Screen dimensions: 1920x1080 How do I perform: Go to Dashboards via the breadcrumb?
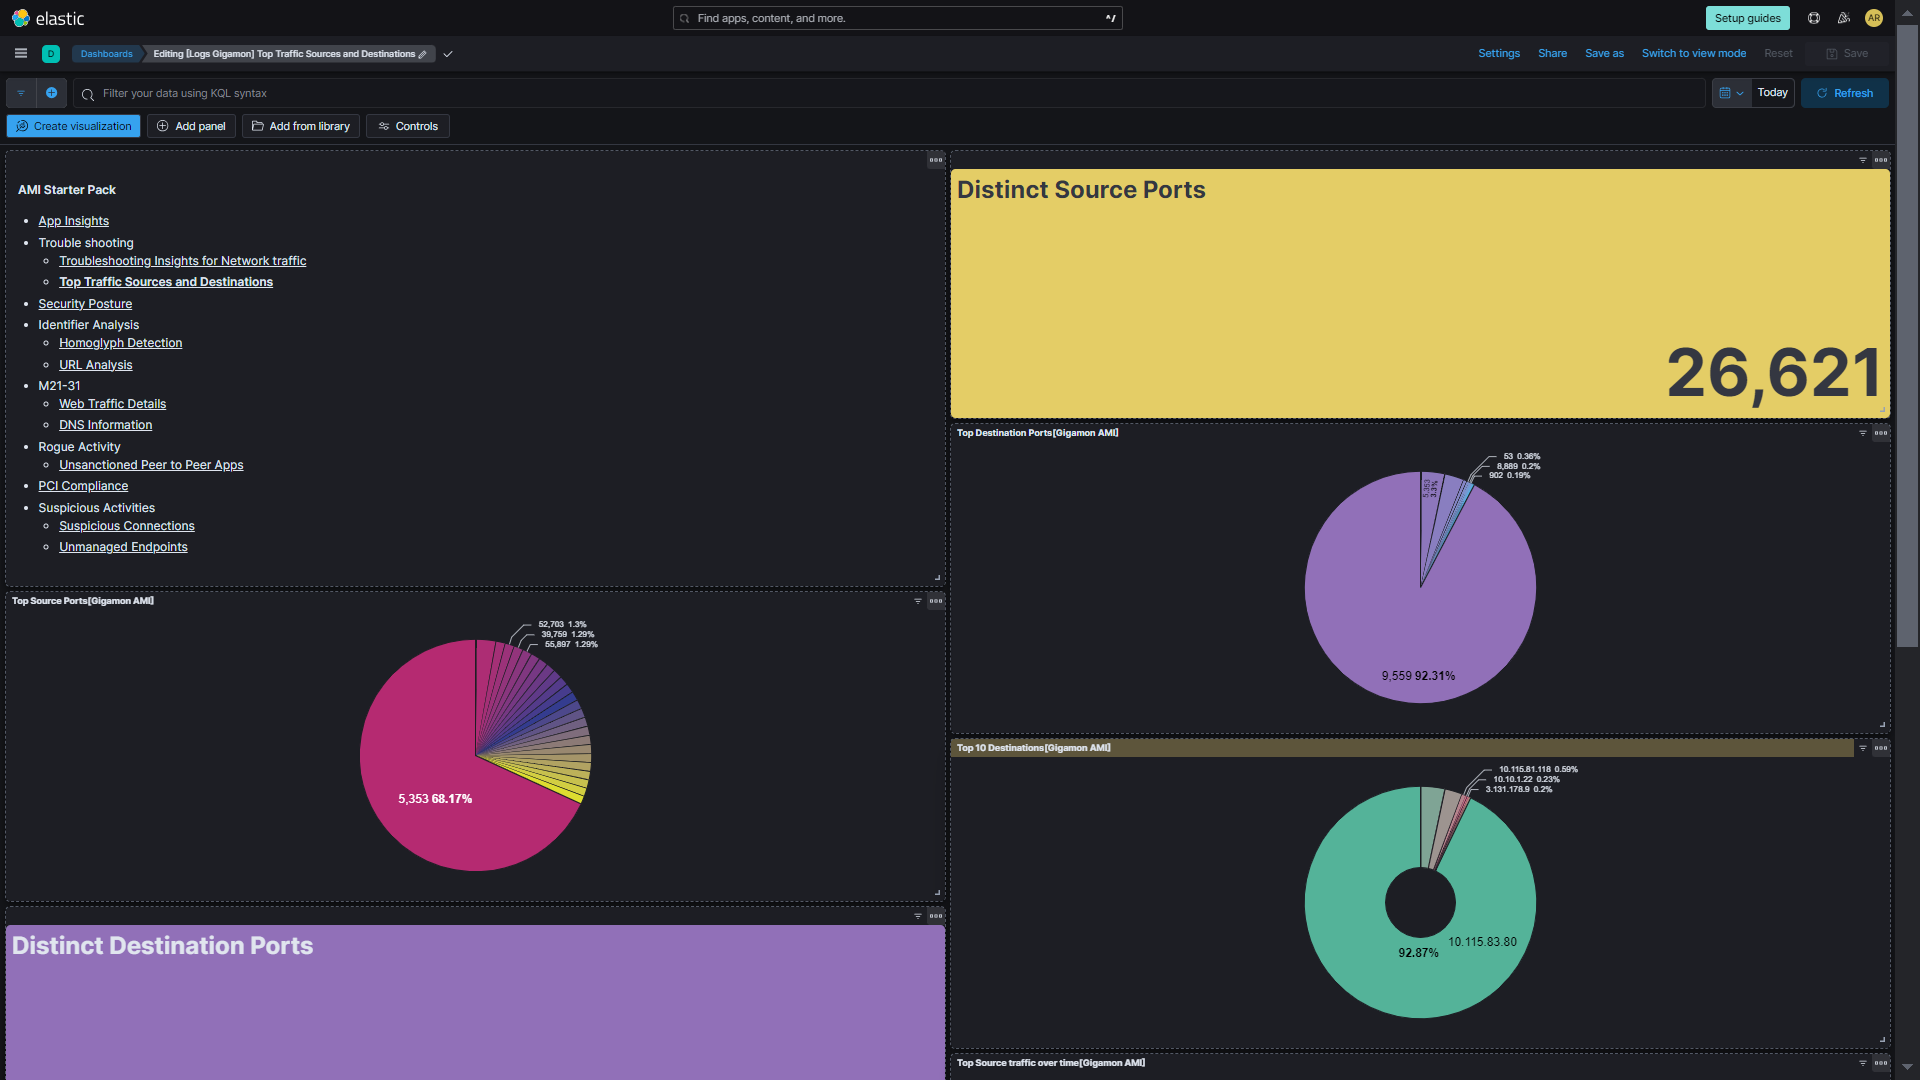[x=105, y=54]
